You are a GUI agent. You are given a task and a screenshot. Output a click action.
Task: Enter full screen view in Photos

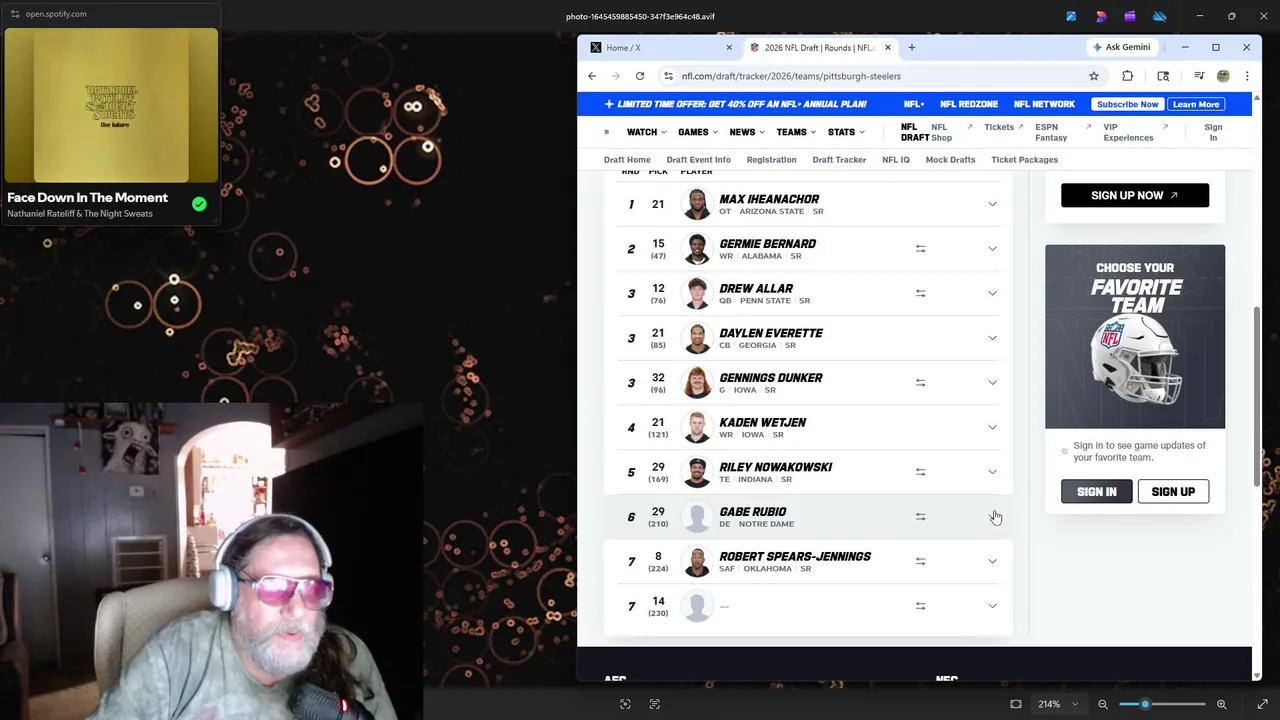(1262, 704)
